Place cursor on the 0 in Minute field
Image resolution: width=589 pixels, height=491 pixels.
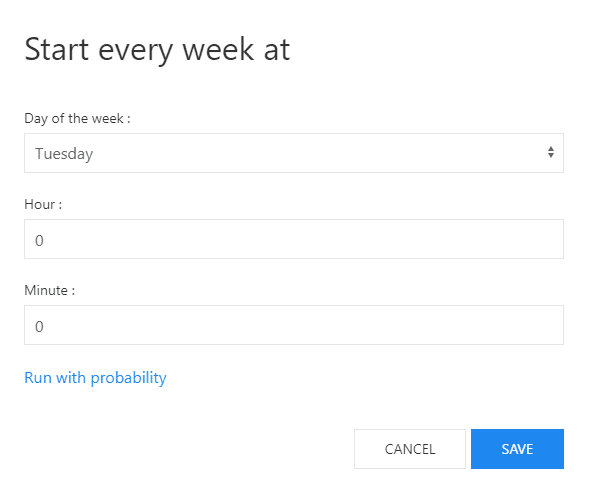[39, 326]
